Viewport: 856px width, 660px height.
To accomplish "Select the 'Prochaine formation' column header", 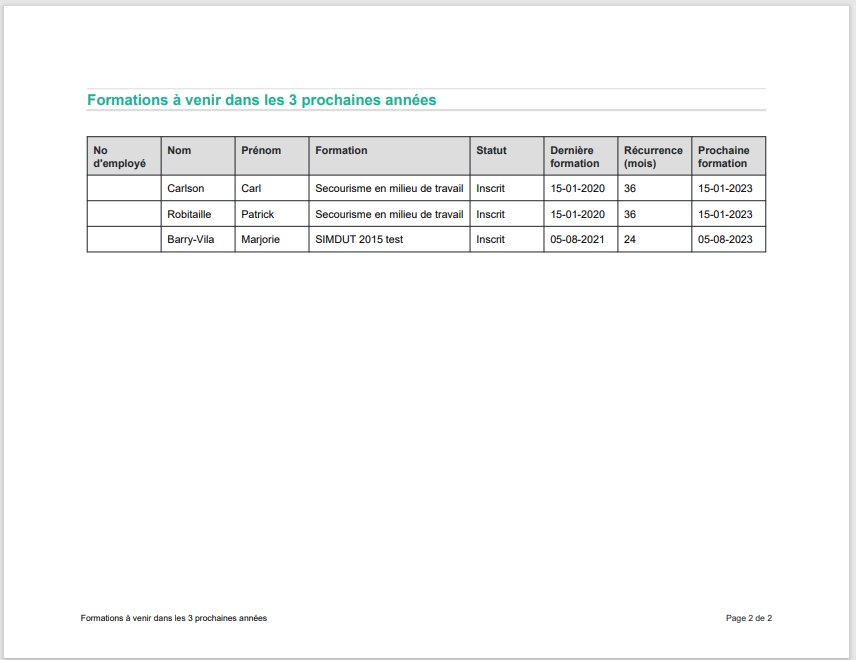I will 729,156.
